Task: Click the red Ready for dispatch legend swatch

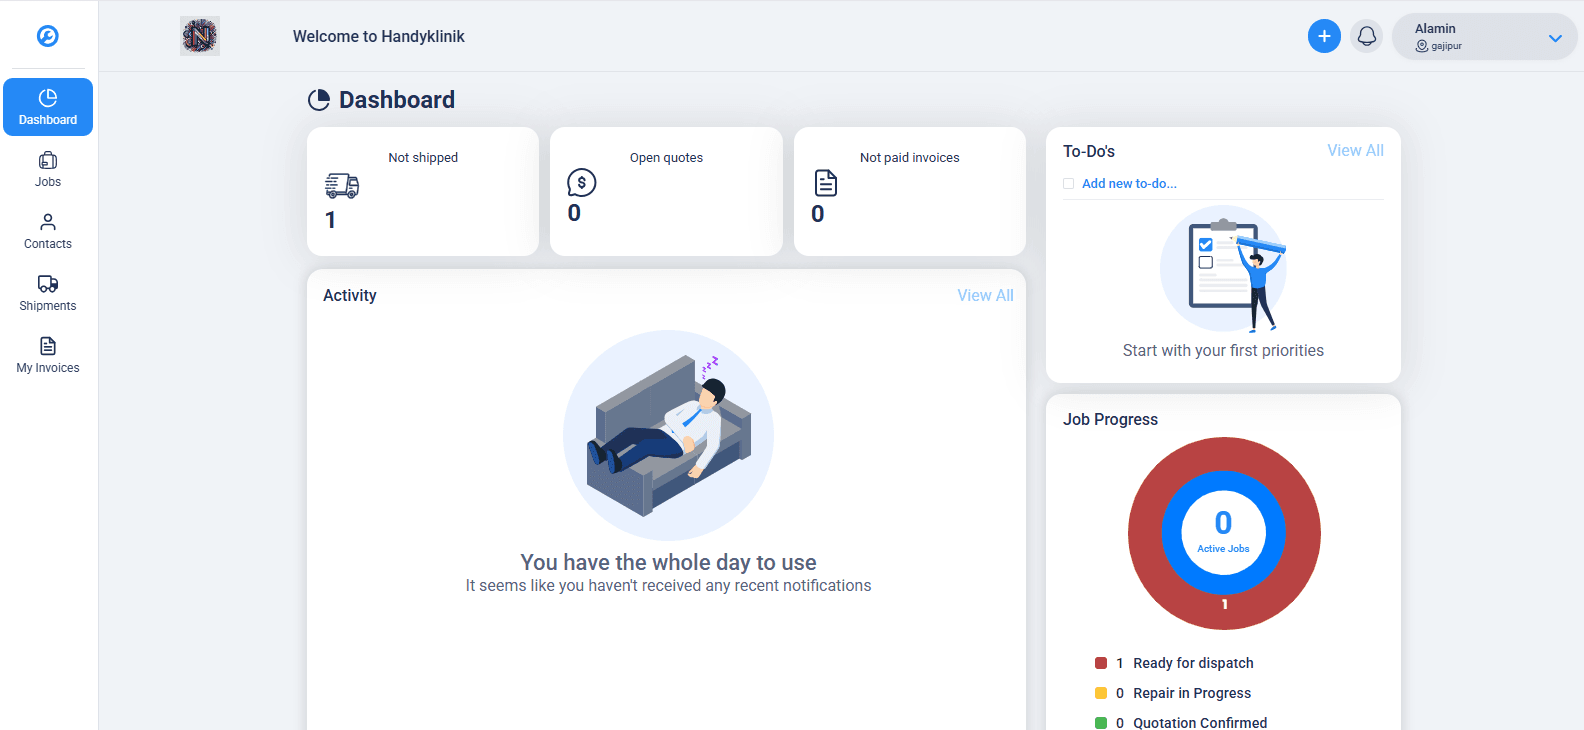Action: click(x=1101, y=663)
